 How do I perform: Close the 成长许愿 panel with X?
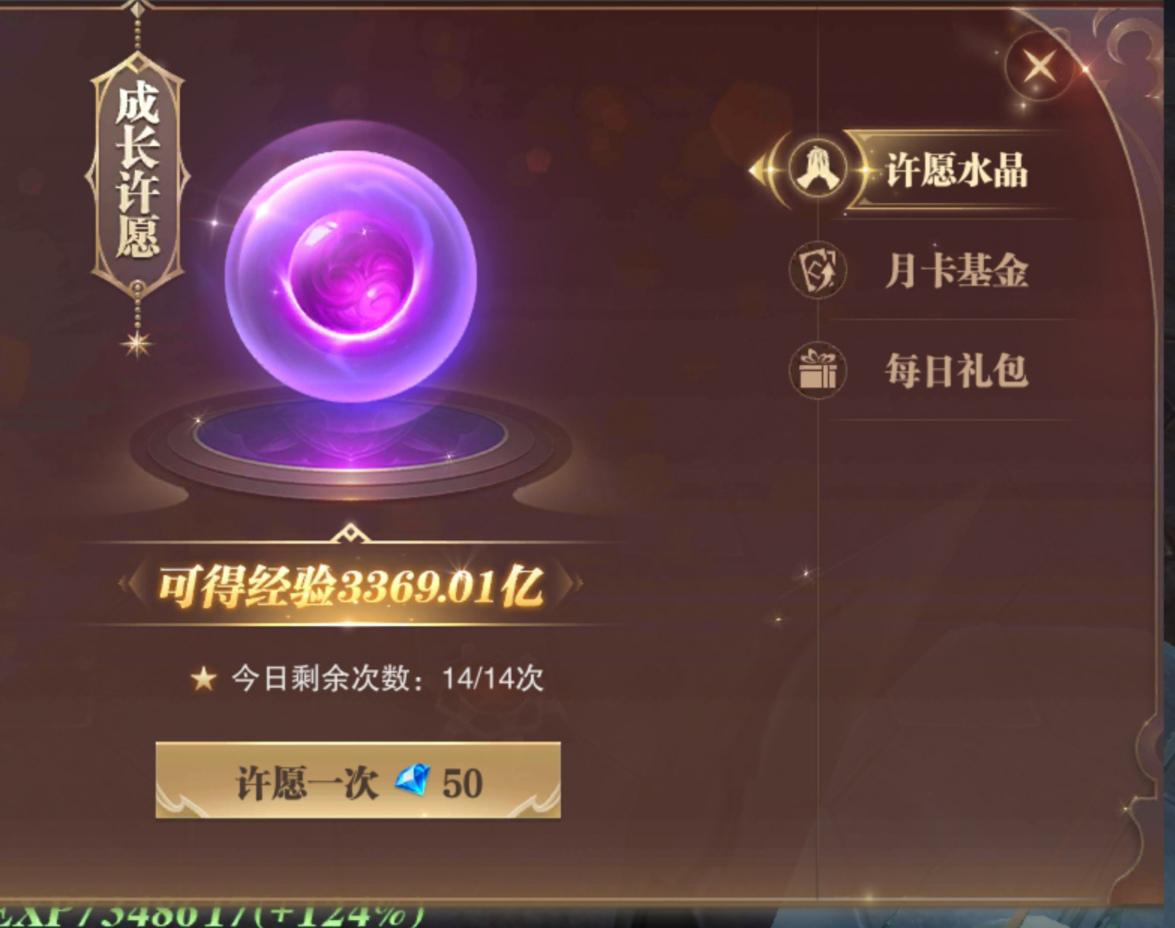(x=1040, y=67)
